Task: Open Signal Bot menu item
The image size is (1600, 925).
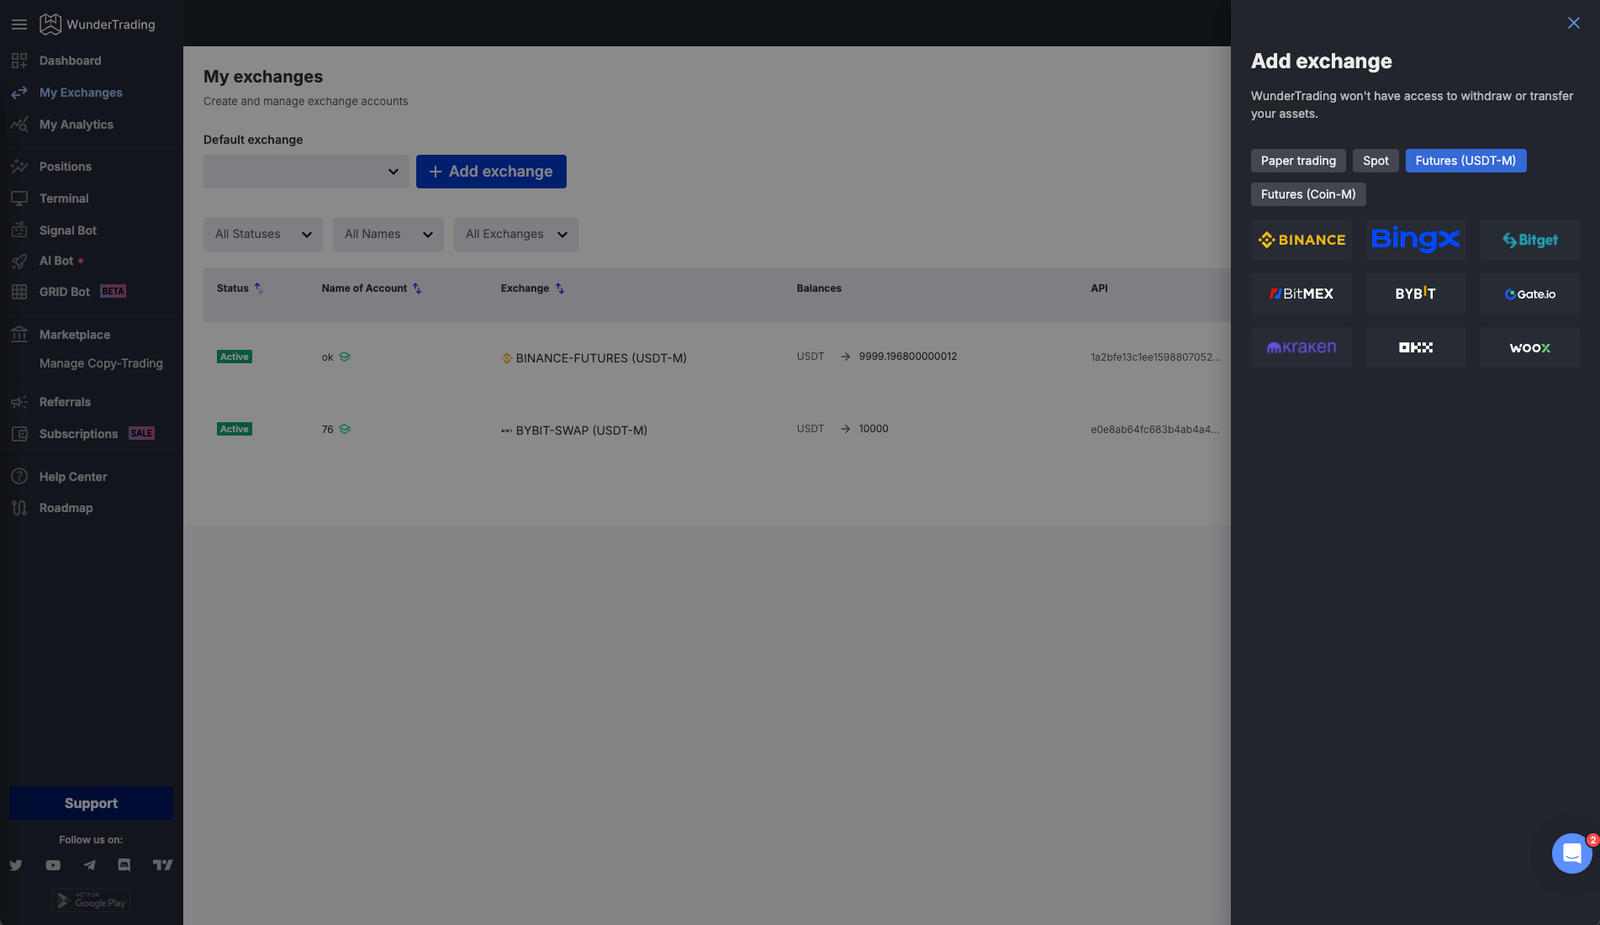Action: [68, 231]
